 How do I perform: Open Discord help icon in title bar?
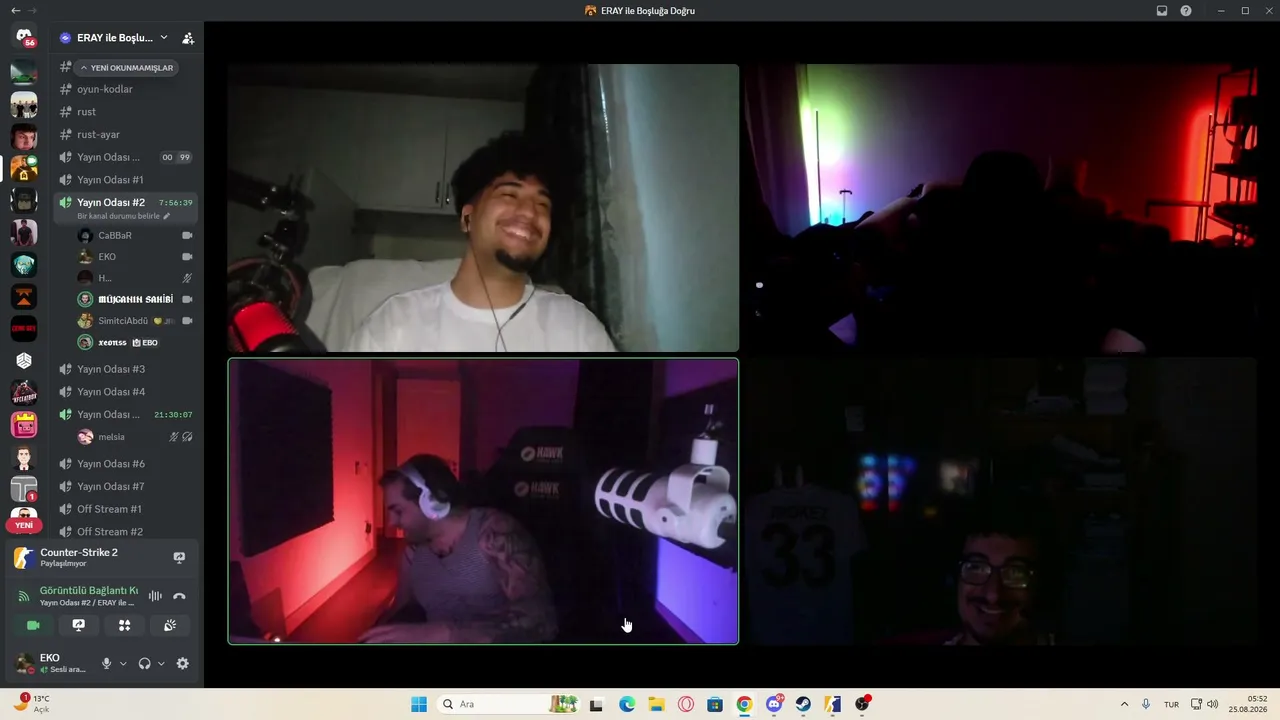(x=1186, y=11)
